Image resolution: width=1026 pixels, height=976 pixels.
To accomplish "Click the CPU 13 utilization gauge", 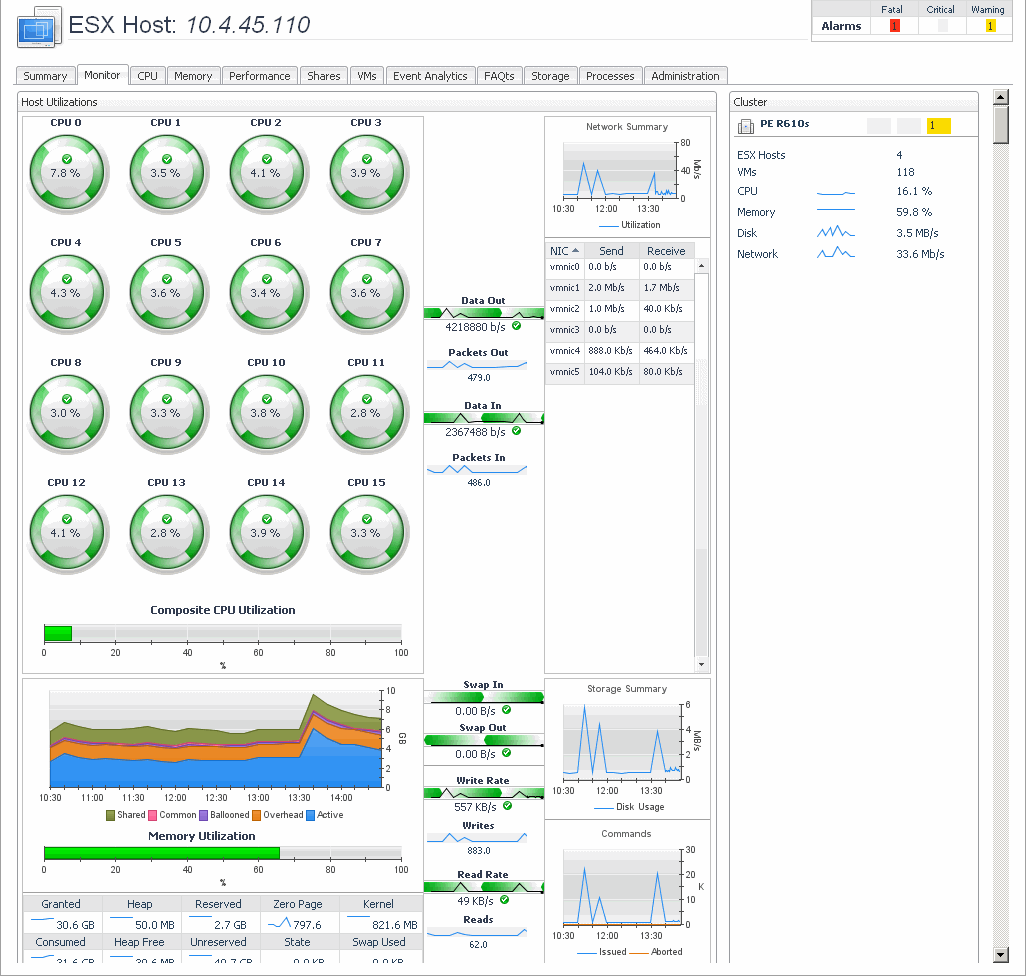I will pyautogui.click(x=166, y=533).
